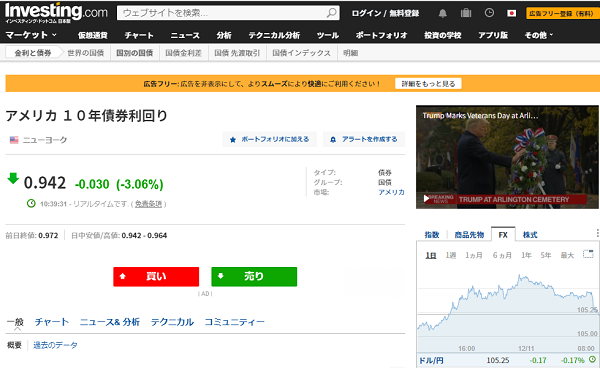Click the realtime clock icon beside 10:39:31

pyautogui.click(x=31, y=204)
